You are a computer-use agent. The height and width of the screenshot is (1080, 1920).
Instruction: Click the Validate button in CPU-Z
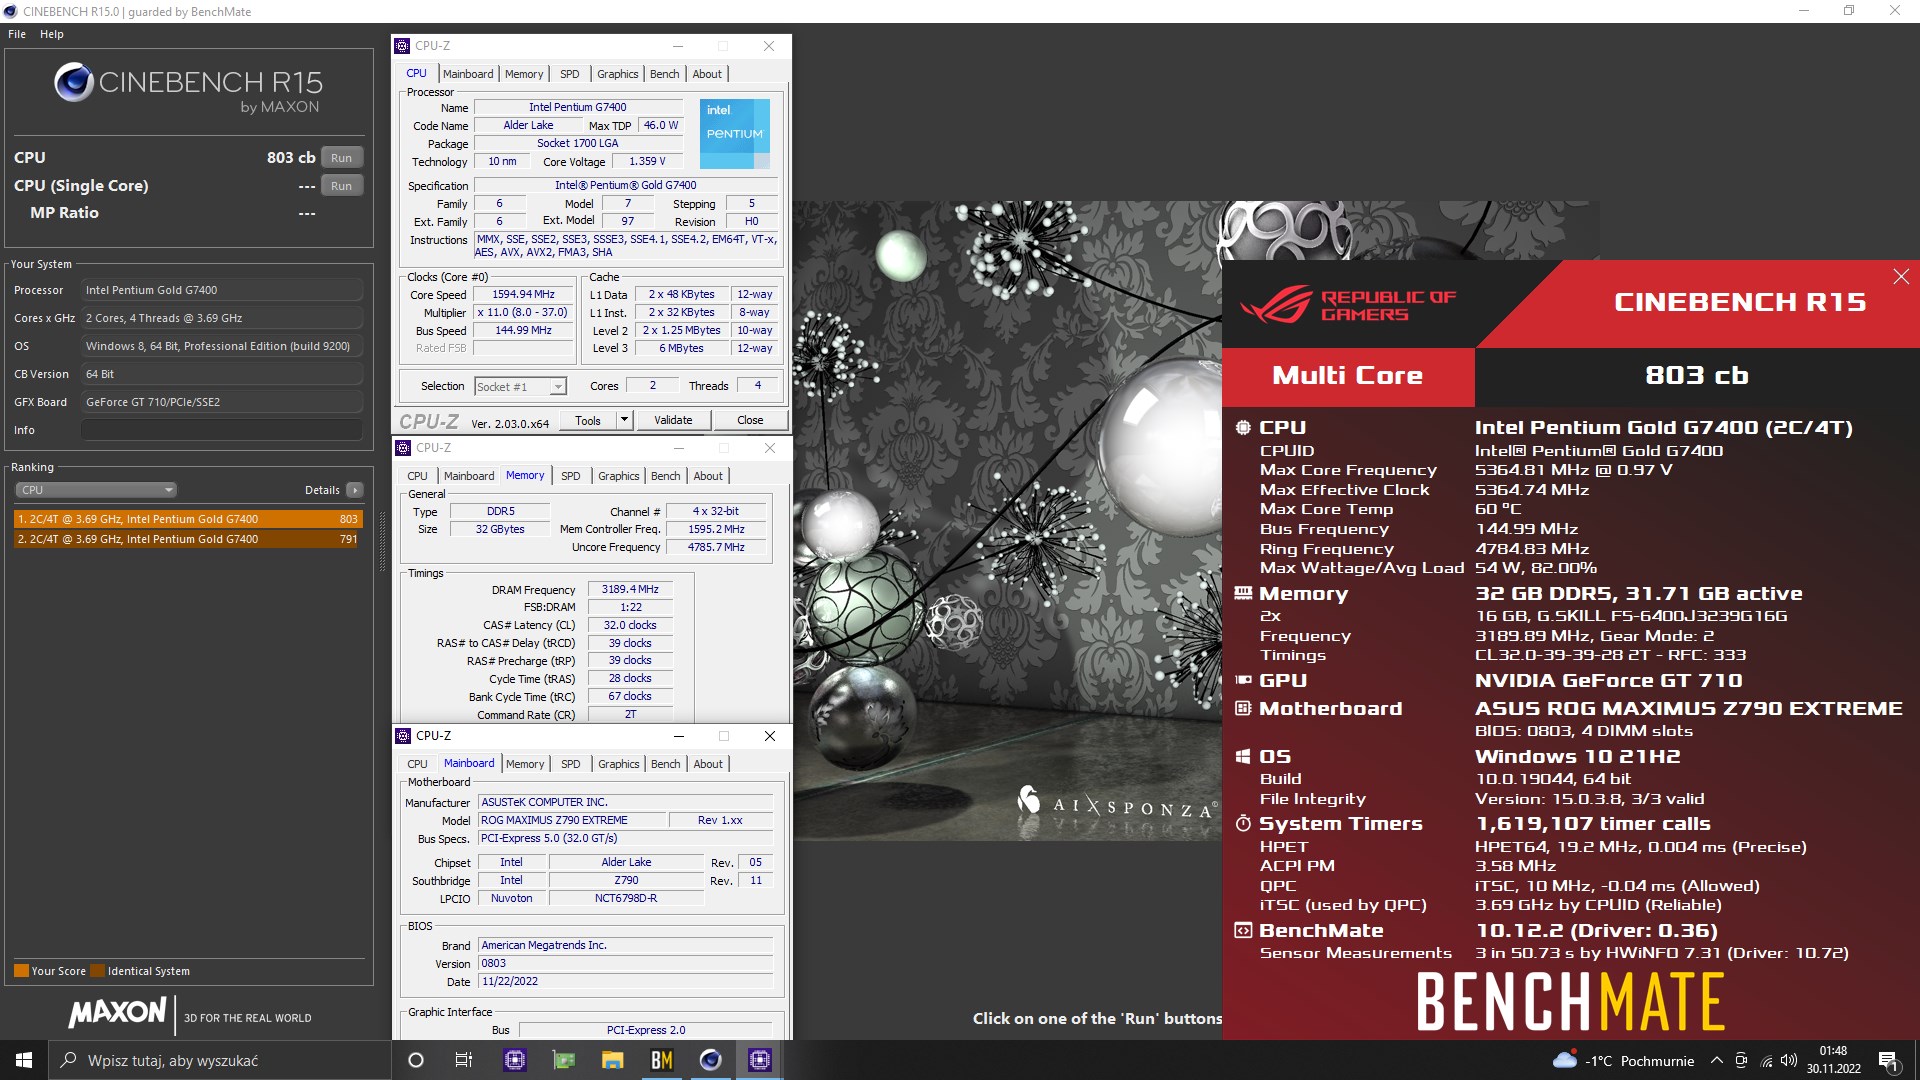coord(673,420)
